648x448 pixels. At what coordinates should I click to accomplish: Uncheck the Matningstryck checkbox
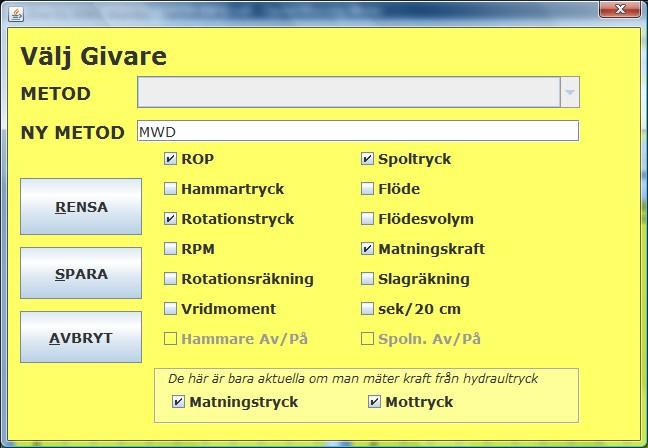coord(178,402)
